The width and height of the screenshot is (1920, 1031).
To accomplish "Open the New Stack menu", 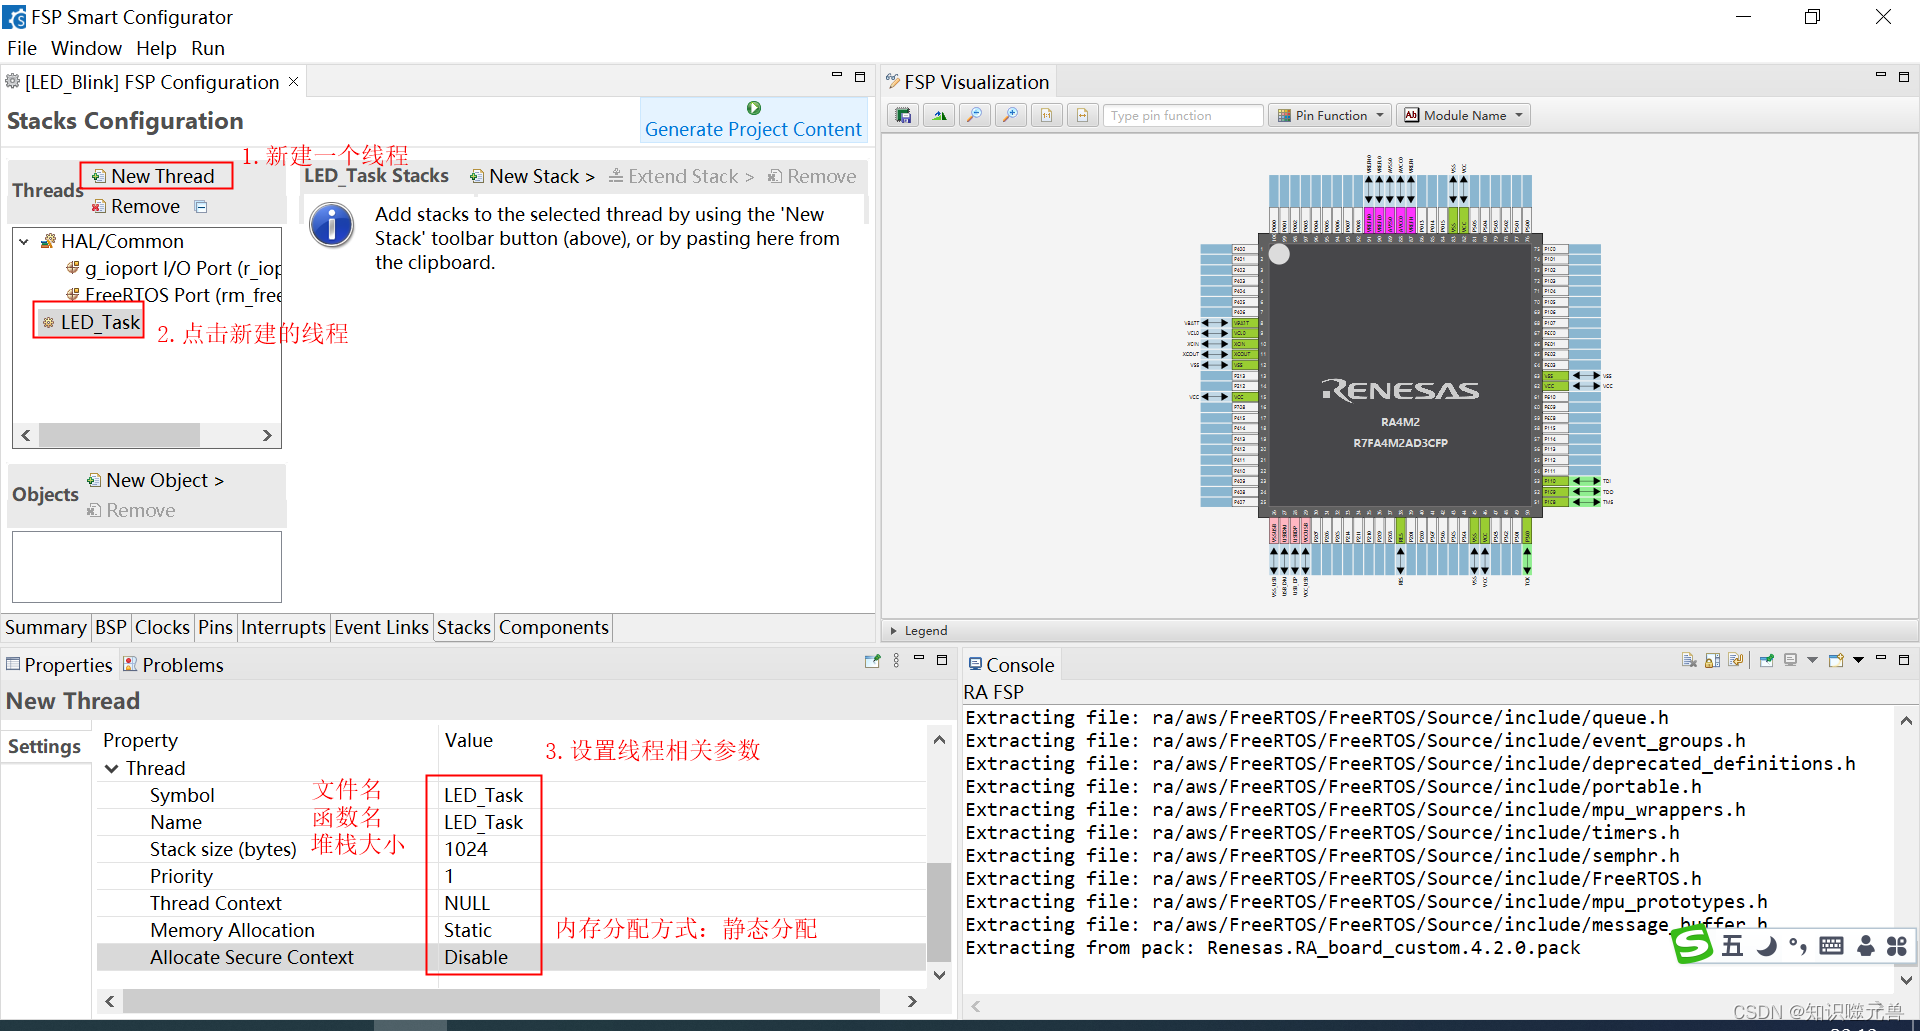I will coord(532,176).
